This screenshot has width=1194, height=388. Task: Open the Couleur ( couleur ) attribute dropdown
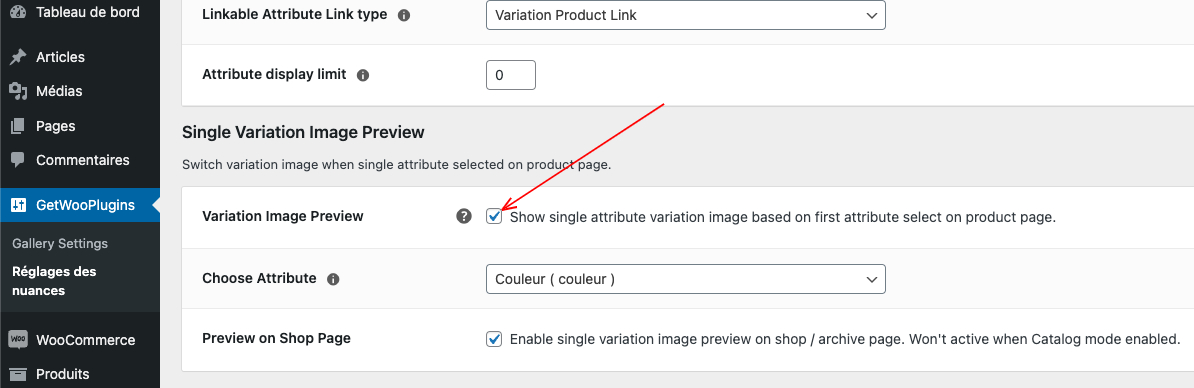(685, 279)
